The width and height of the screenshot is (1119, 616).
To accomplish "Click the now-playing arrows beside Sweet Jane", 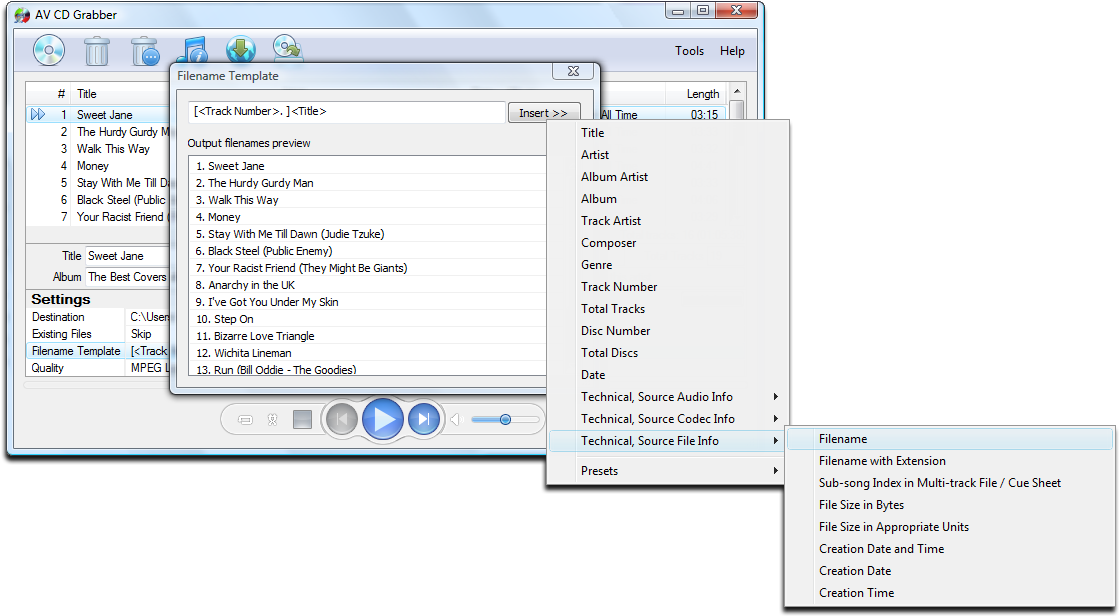I will [x=38, y=114].
